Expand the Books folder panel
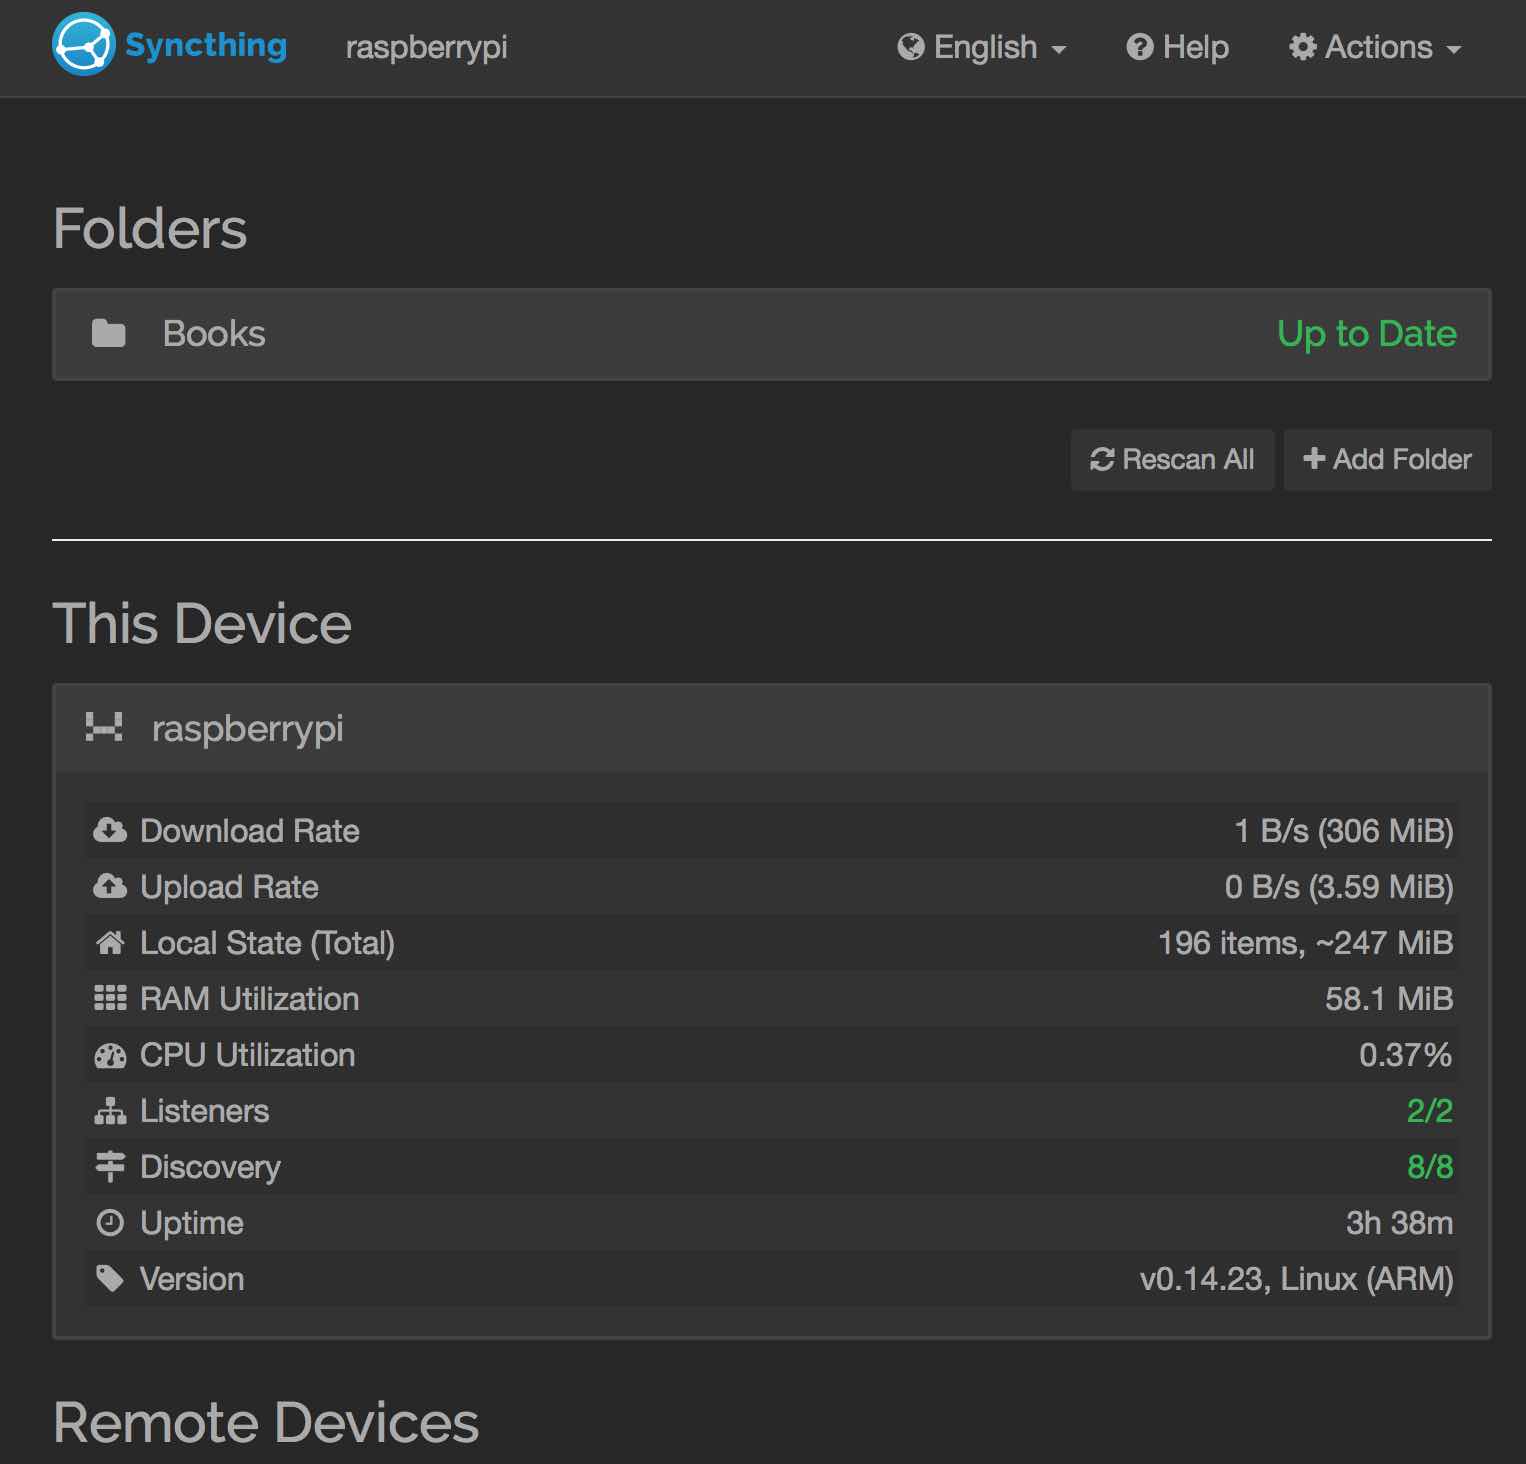Screen dimensions: 1526x1464 coord(771,334)
